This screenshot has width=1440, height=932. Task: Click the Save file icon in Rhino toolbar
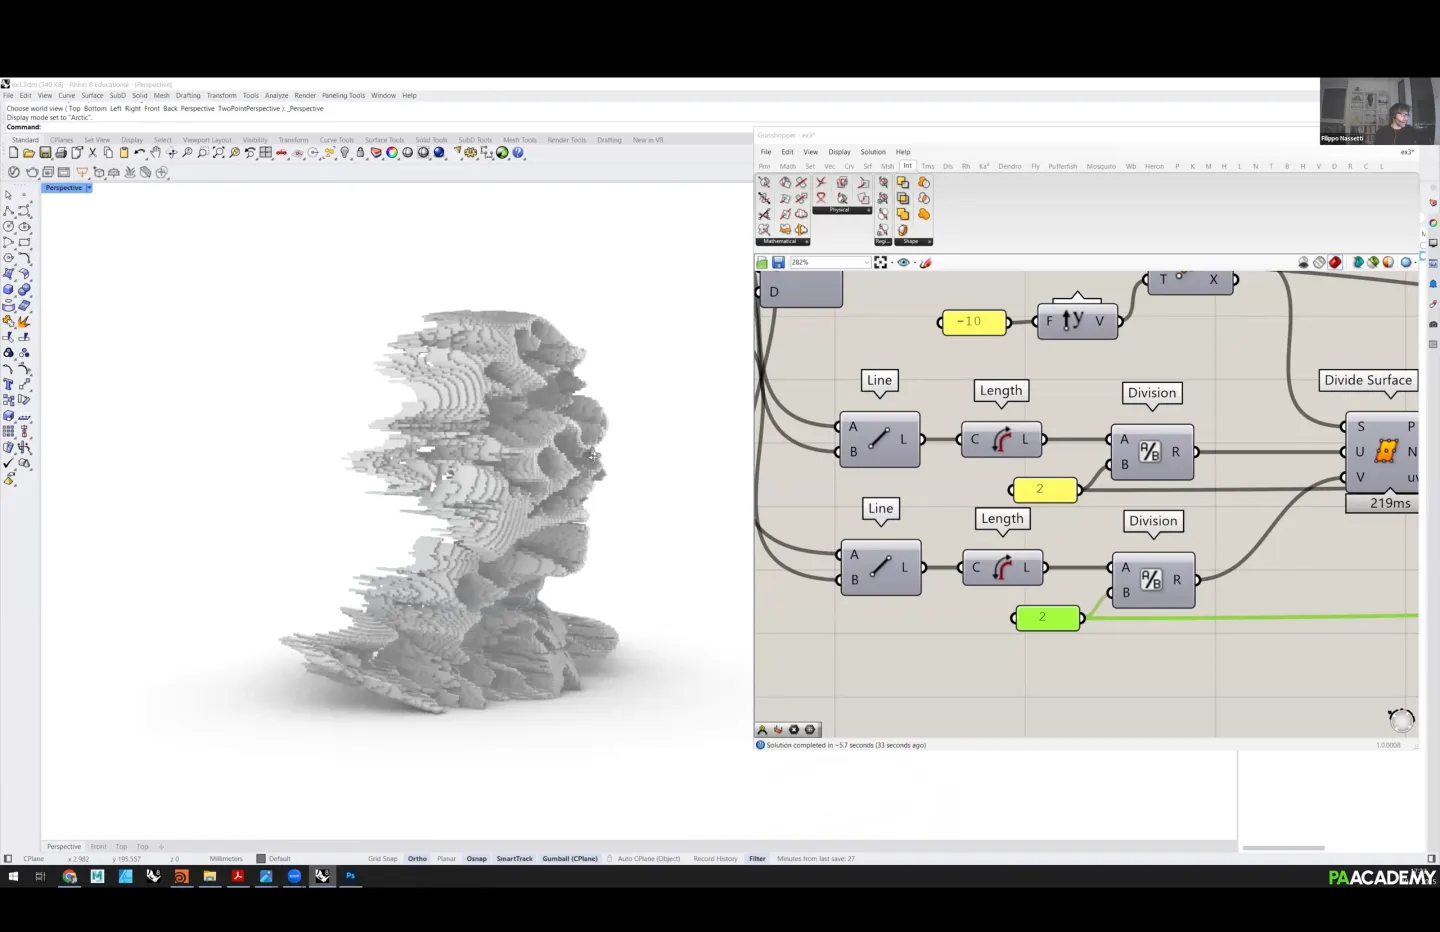click(45, 153)
